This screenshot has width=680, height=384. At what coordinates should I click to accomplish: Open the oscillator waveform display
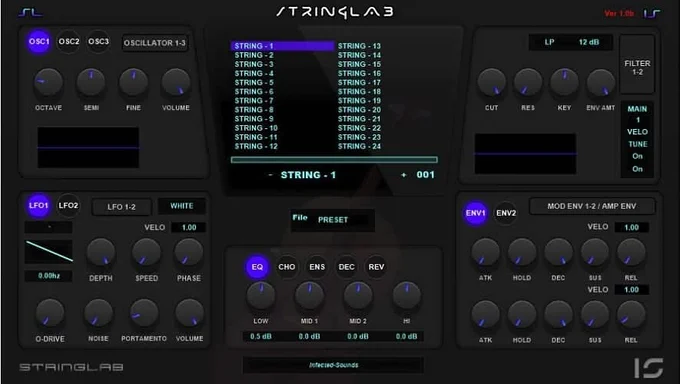pos(88,148)
